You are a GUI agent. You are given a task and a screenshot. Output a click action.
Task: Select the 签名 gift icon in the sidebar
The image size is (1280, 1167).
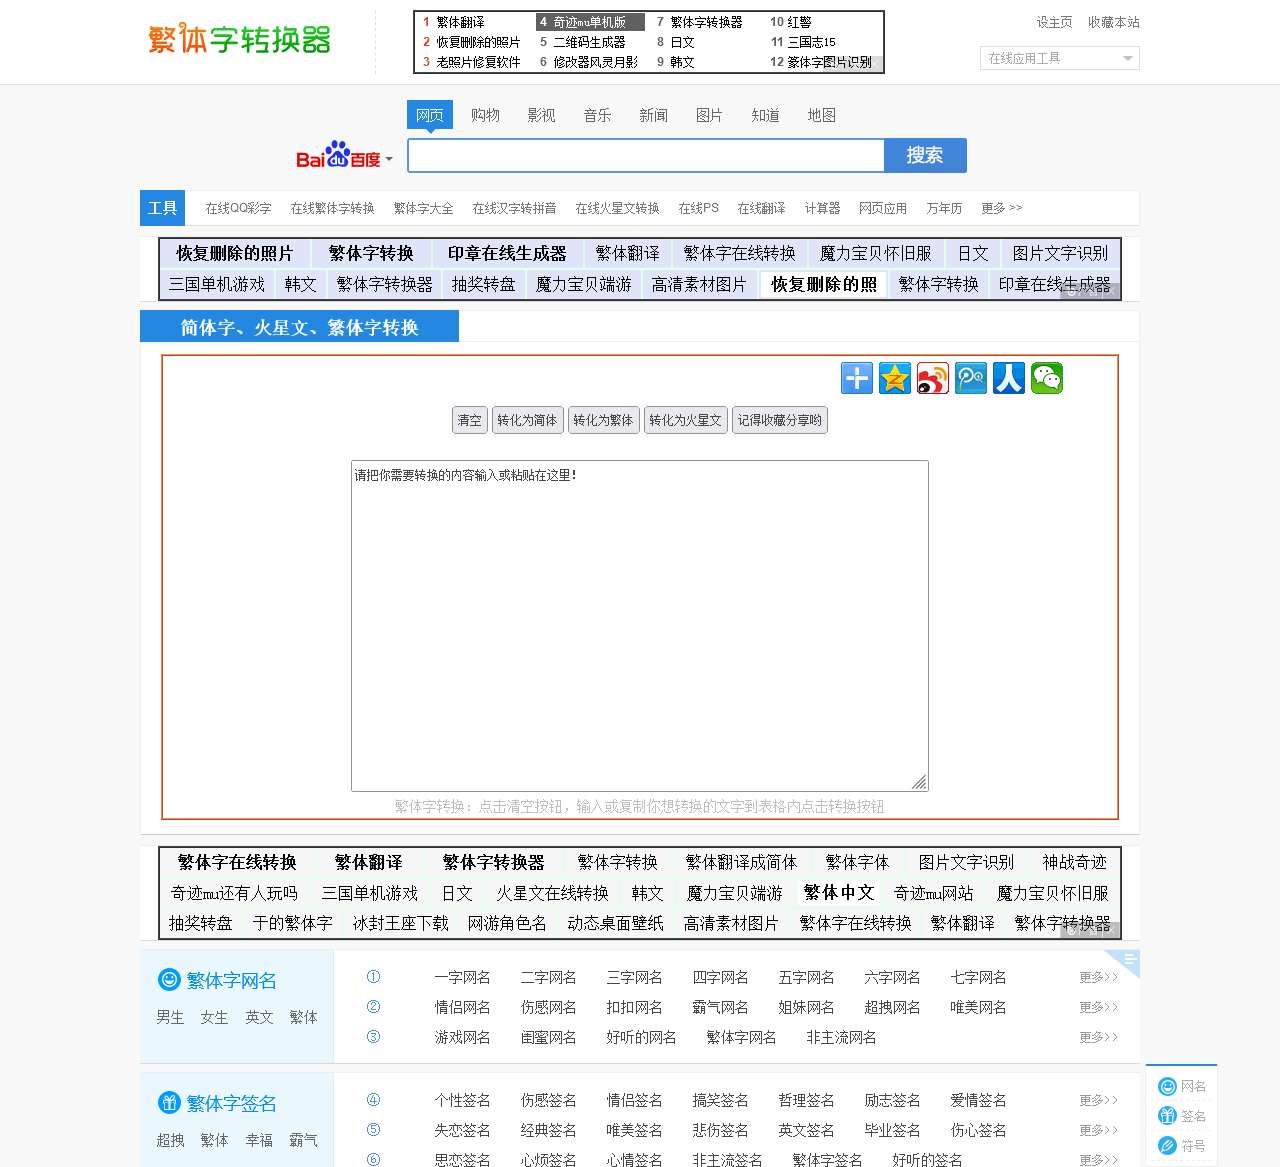[1168, 1116]
